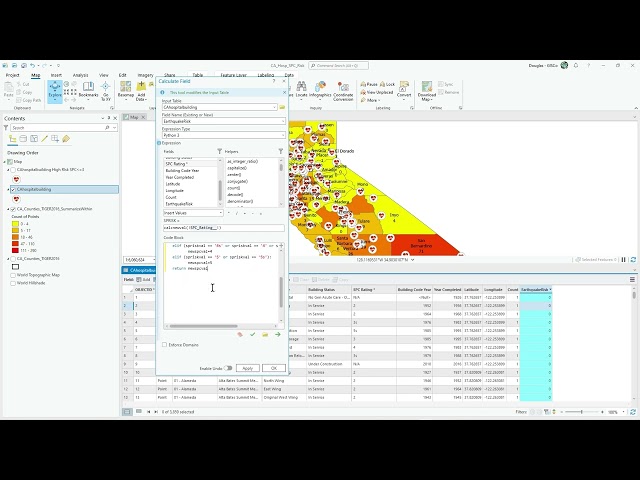The image size is (640, 480).
Task: Toggle CAhospitalbuilding High Risk layer visibility
Action: pos(13,170)
